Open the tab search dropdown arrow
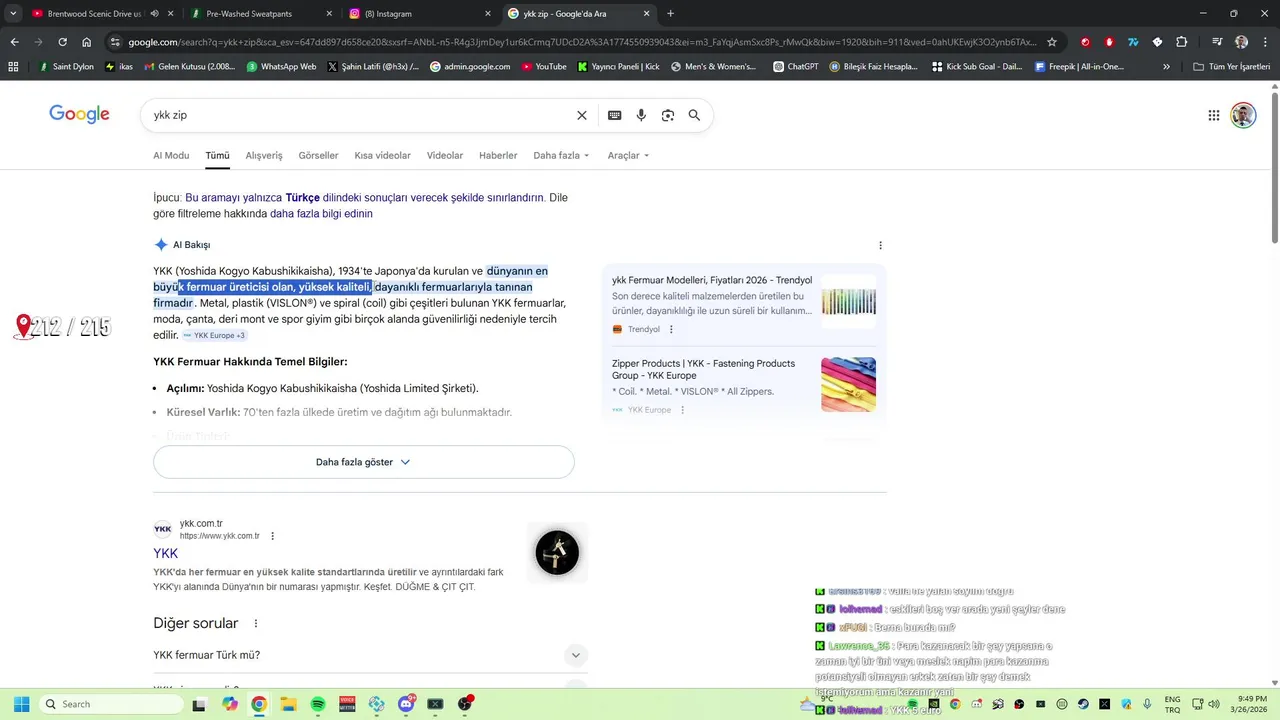This screenshot has height=720, width=1280. pos(13,14)
